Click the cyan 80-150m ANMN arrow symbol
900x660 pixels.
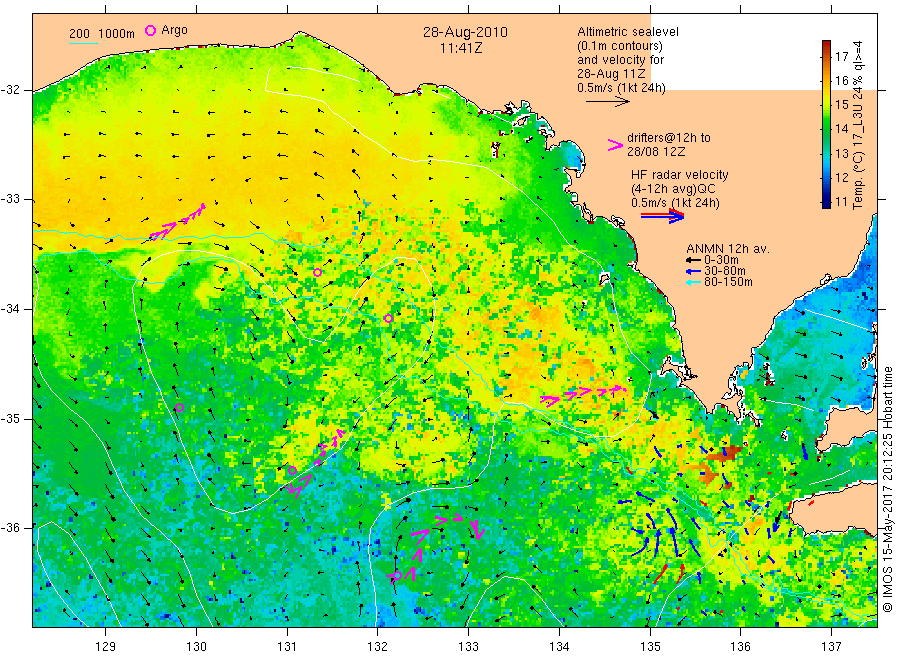click(693, 282)
